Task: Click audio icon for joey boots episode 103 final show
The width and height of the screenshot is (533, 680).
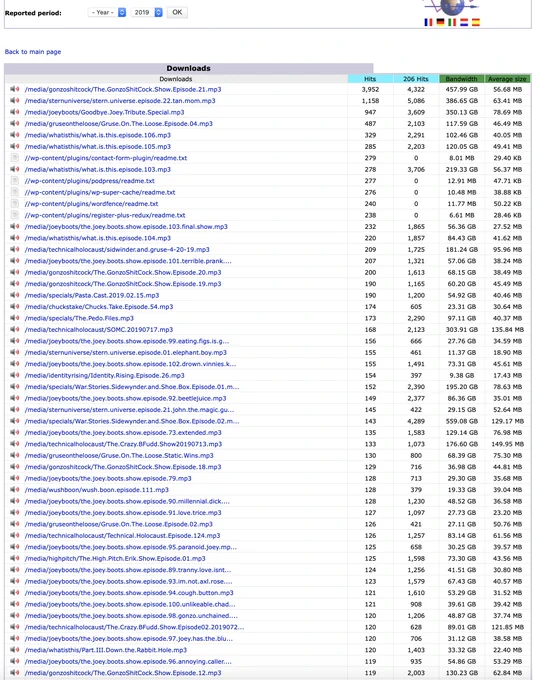Action: pos(15,226)
